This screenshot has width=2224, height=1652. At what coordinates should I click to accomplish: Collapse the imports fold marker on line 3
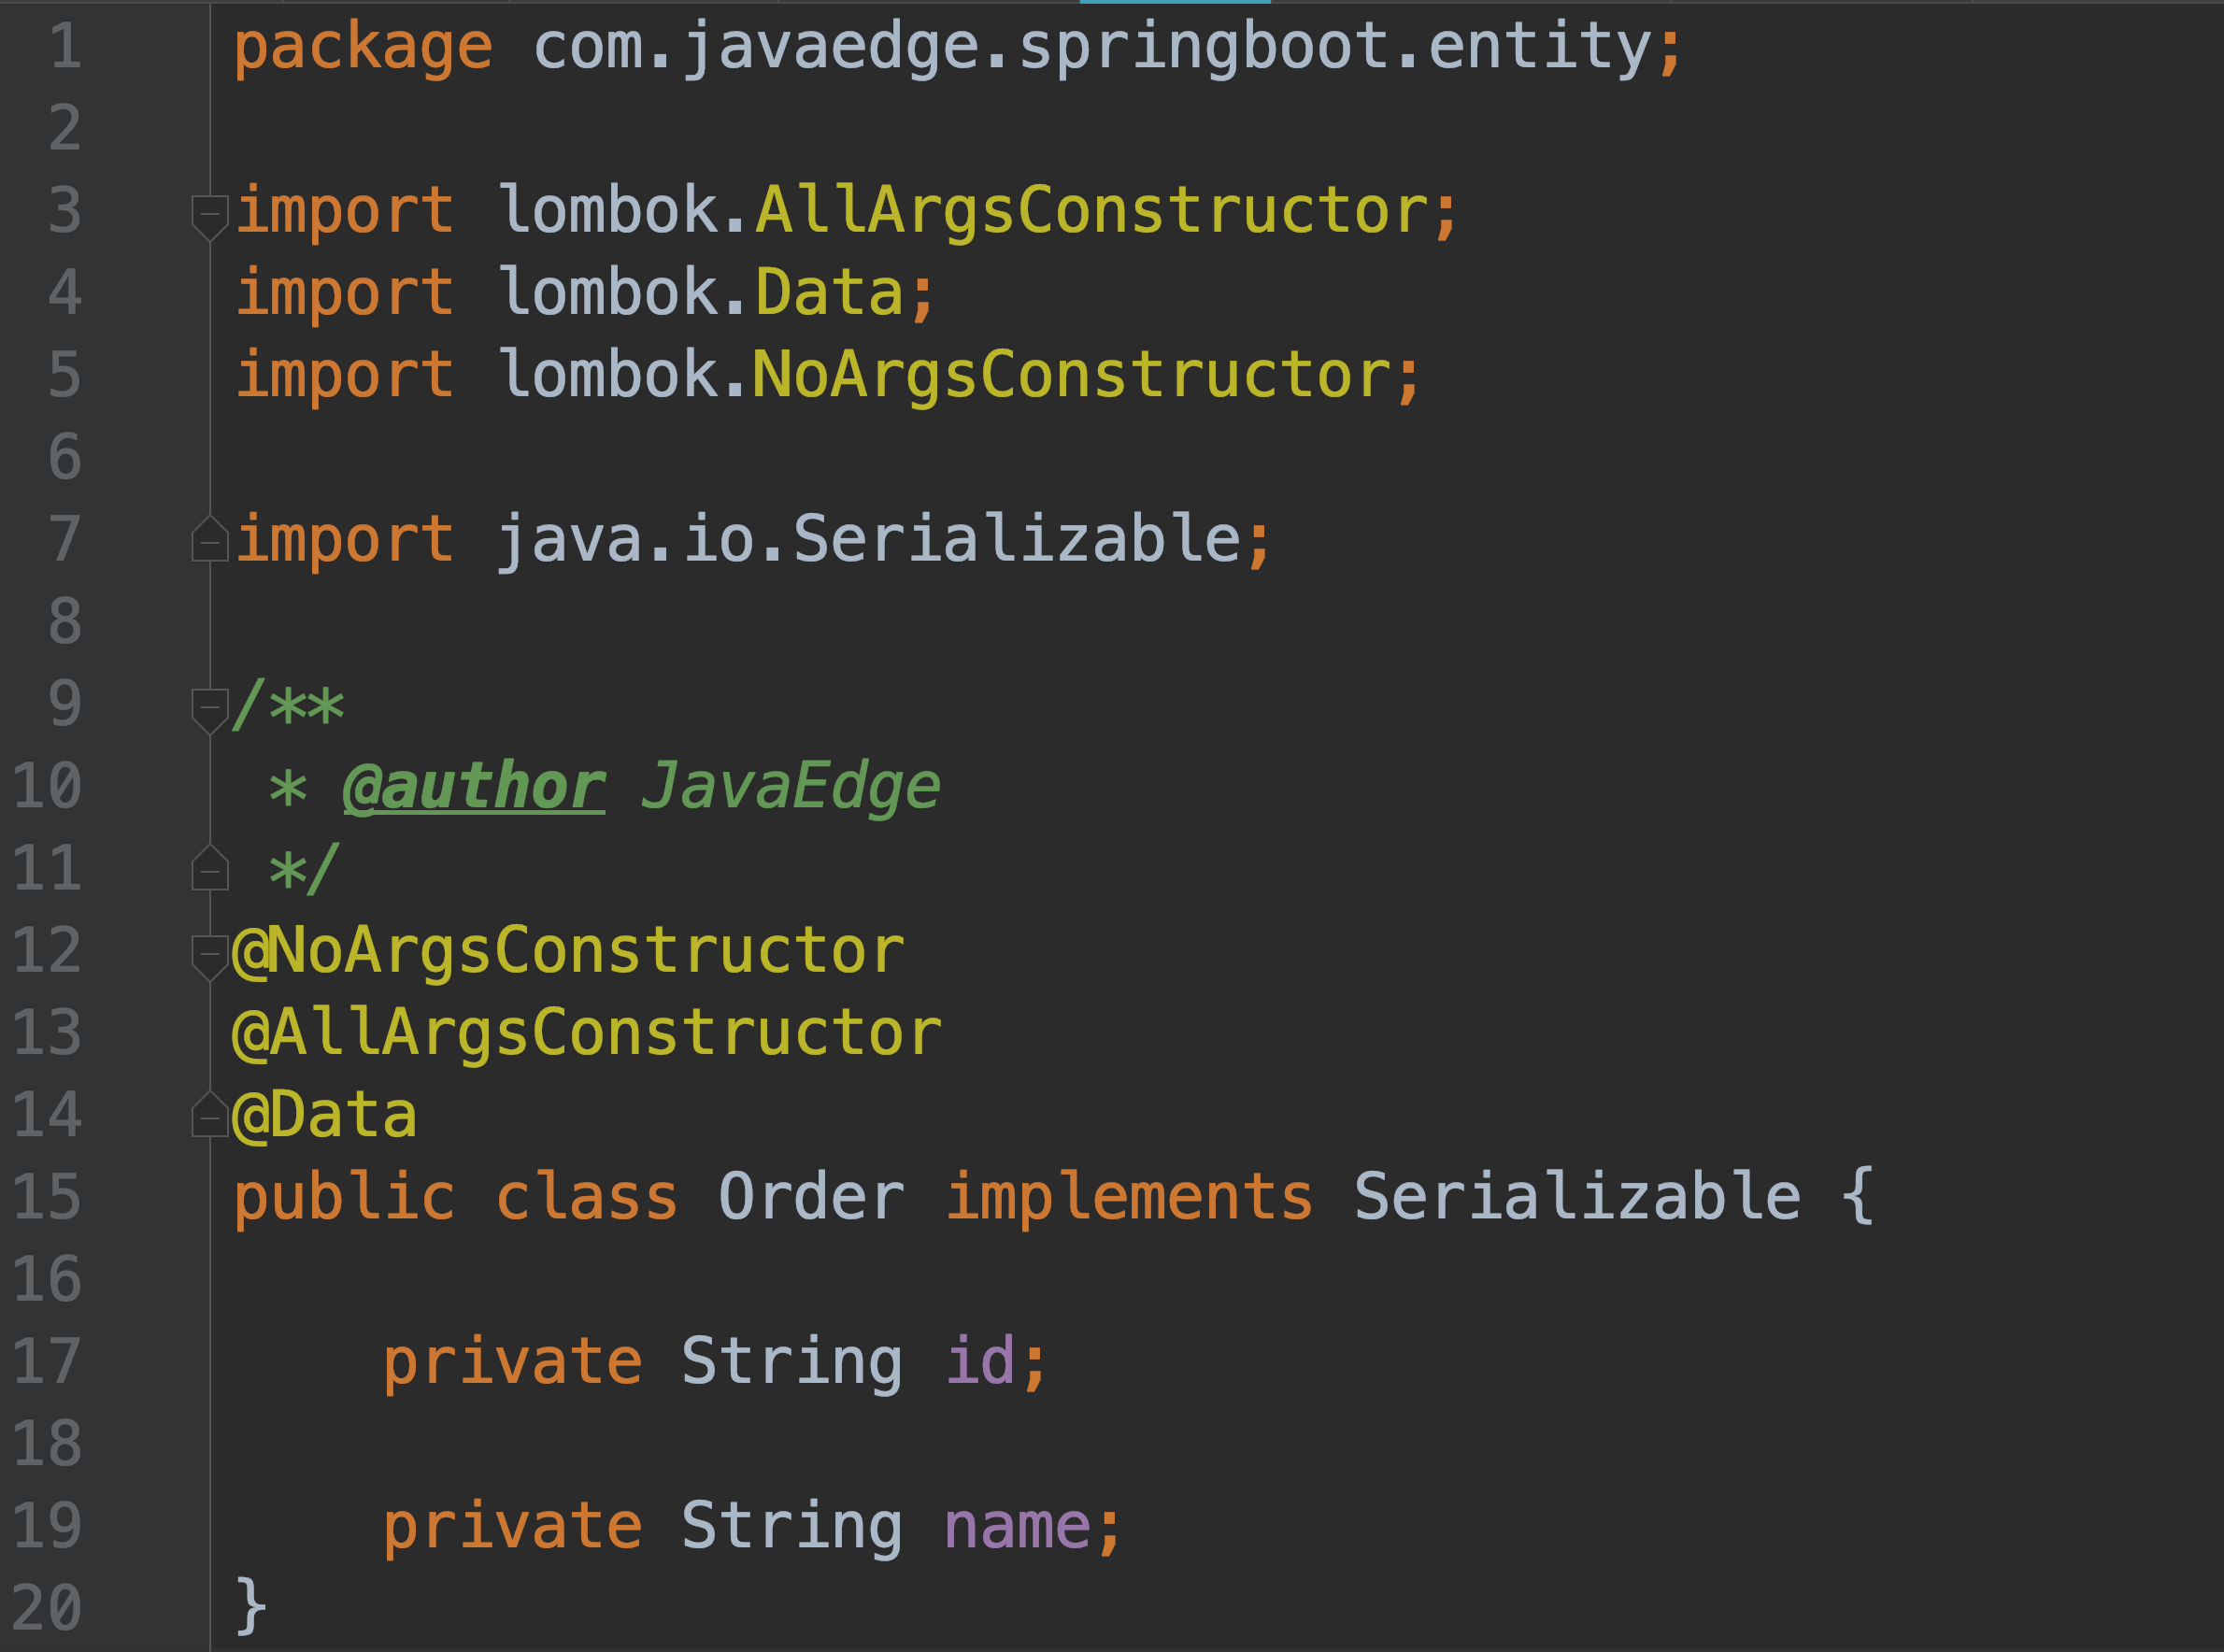[210, 214]
